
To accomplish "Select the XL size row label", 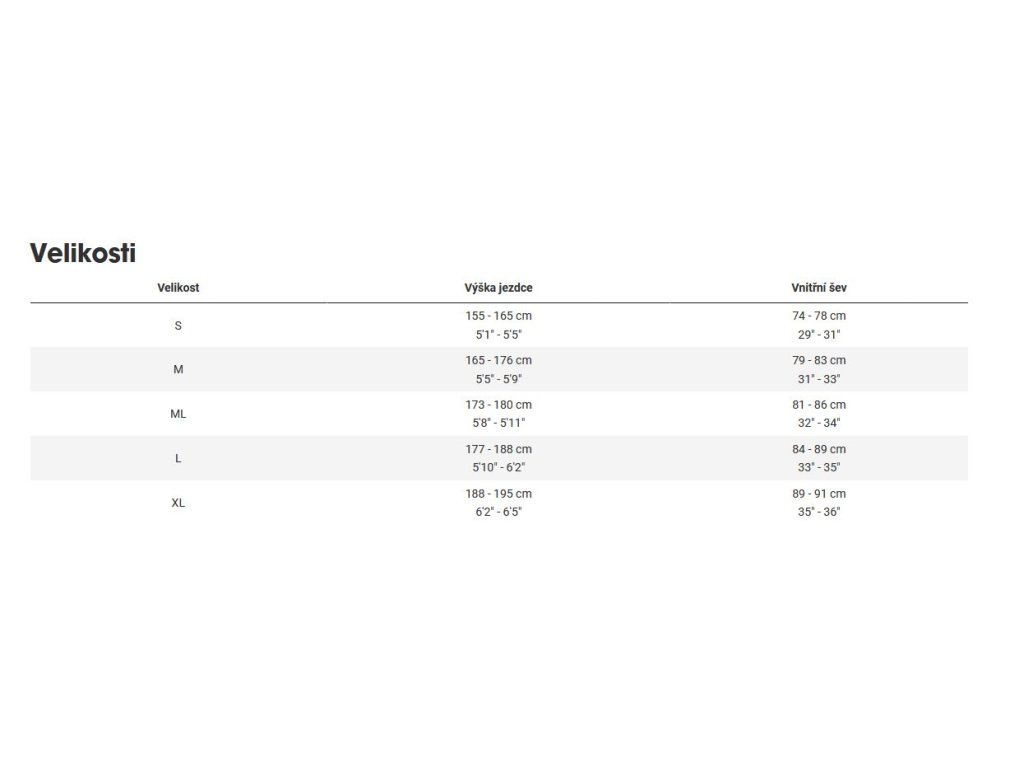I will (x=178, y=503).
